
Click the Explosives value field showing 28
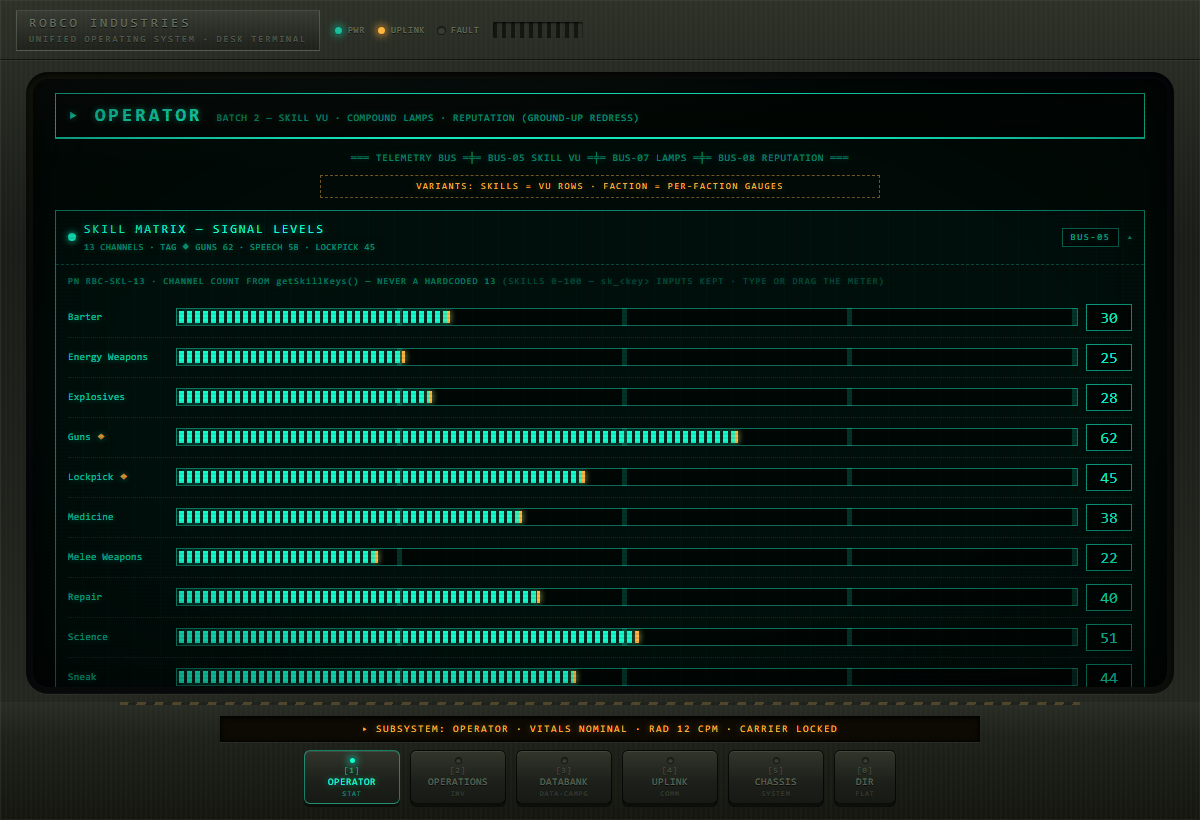[1109, 397]
